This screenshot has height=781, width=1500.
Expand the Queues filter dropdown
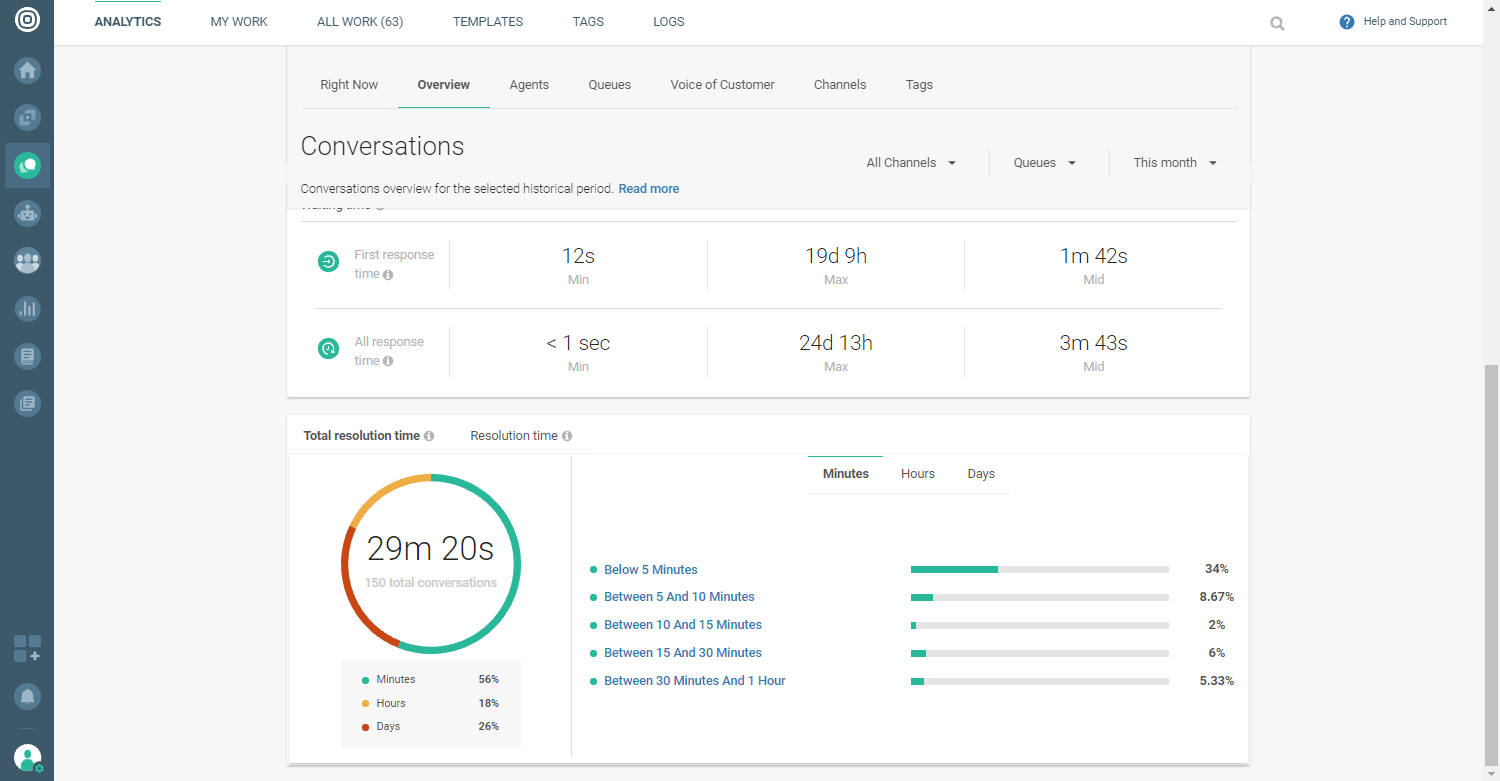1045,163
